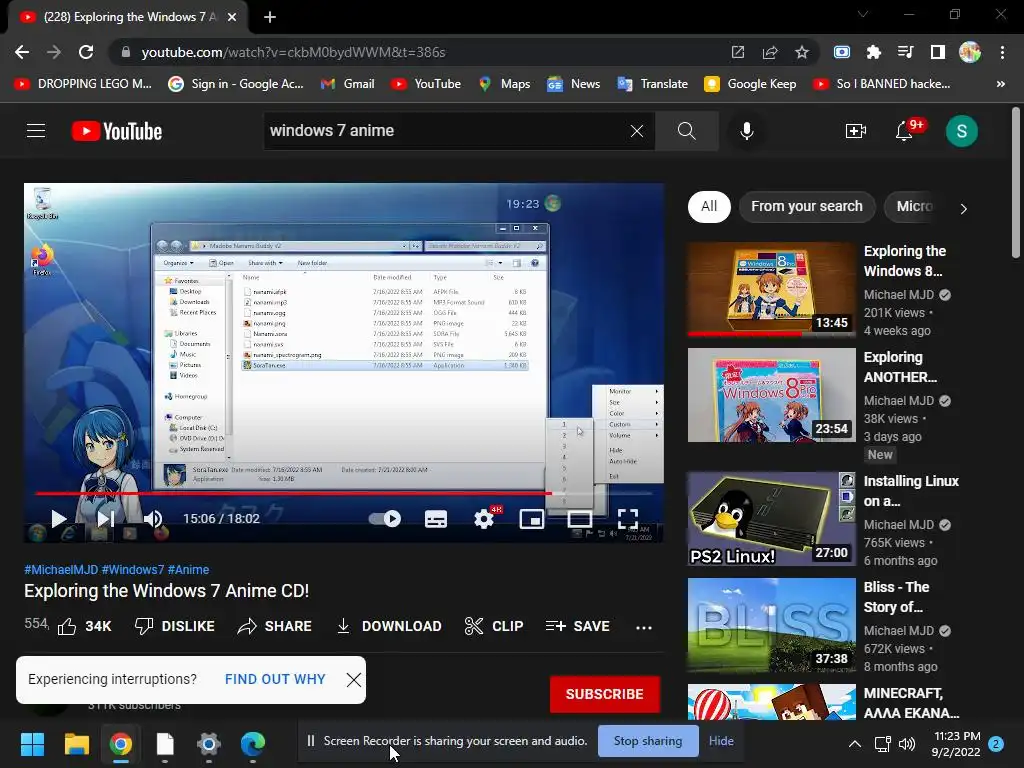The width and height of the screenshot is (1024, 768).
Task: Open the account avatar menu
Action: (x=961, y=131)
